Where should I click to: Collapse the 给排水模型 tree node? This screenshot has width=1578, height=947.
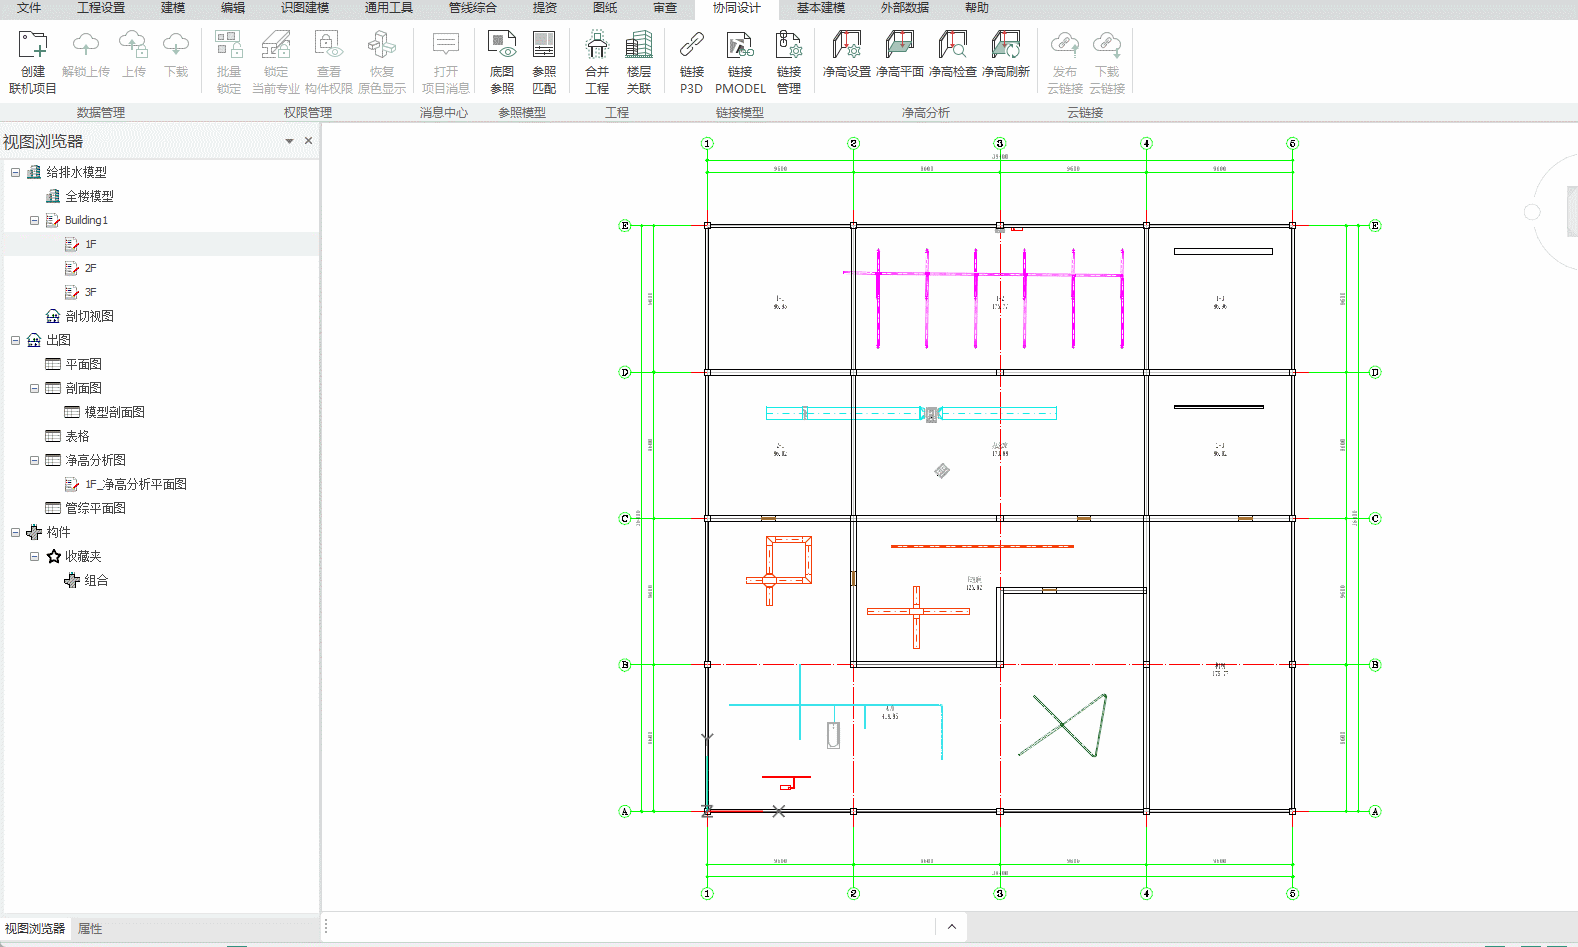click(x=15, y=172)
